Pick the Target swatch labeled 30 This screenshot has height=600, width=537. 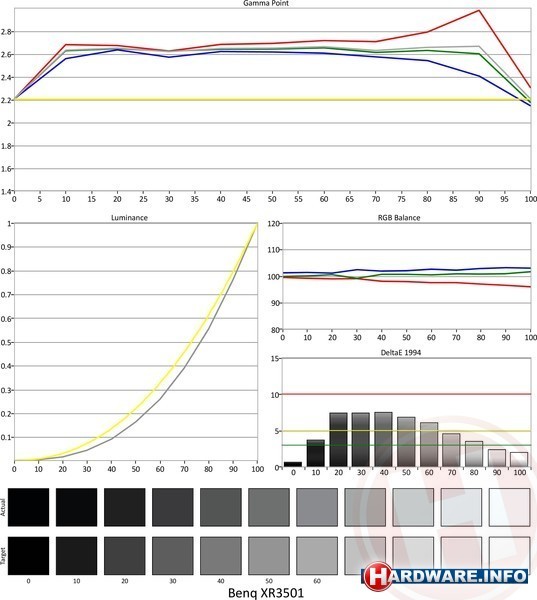coord(173,556)
